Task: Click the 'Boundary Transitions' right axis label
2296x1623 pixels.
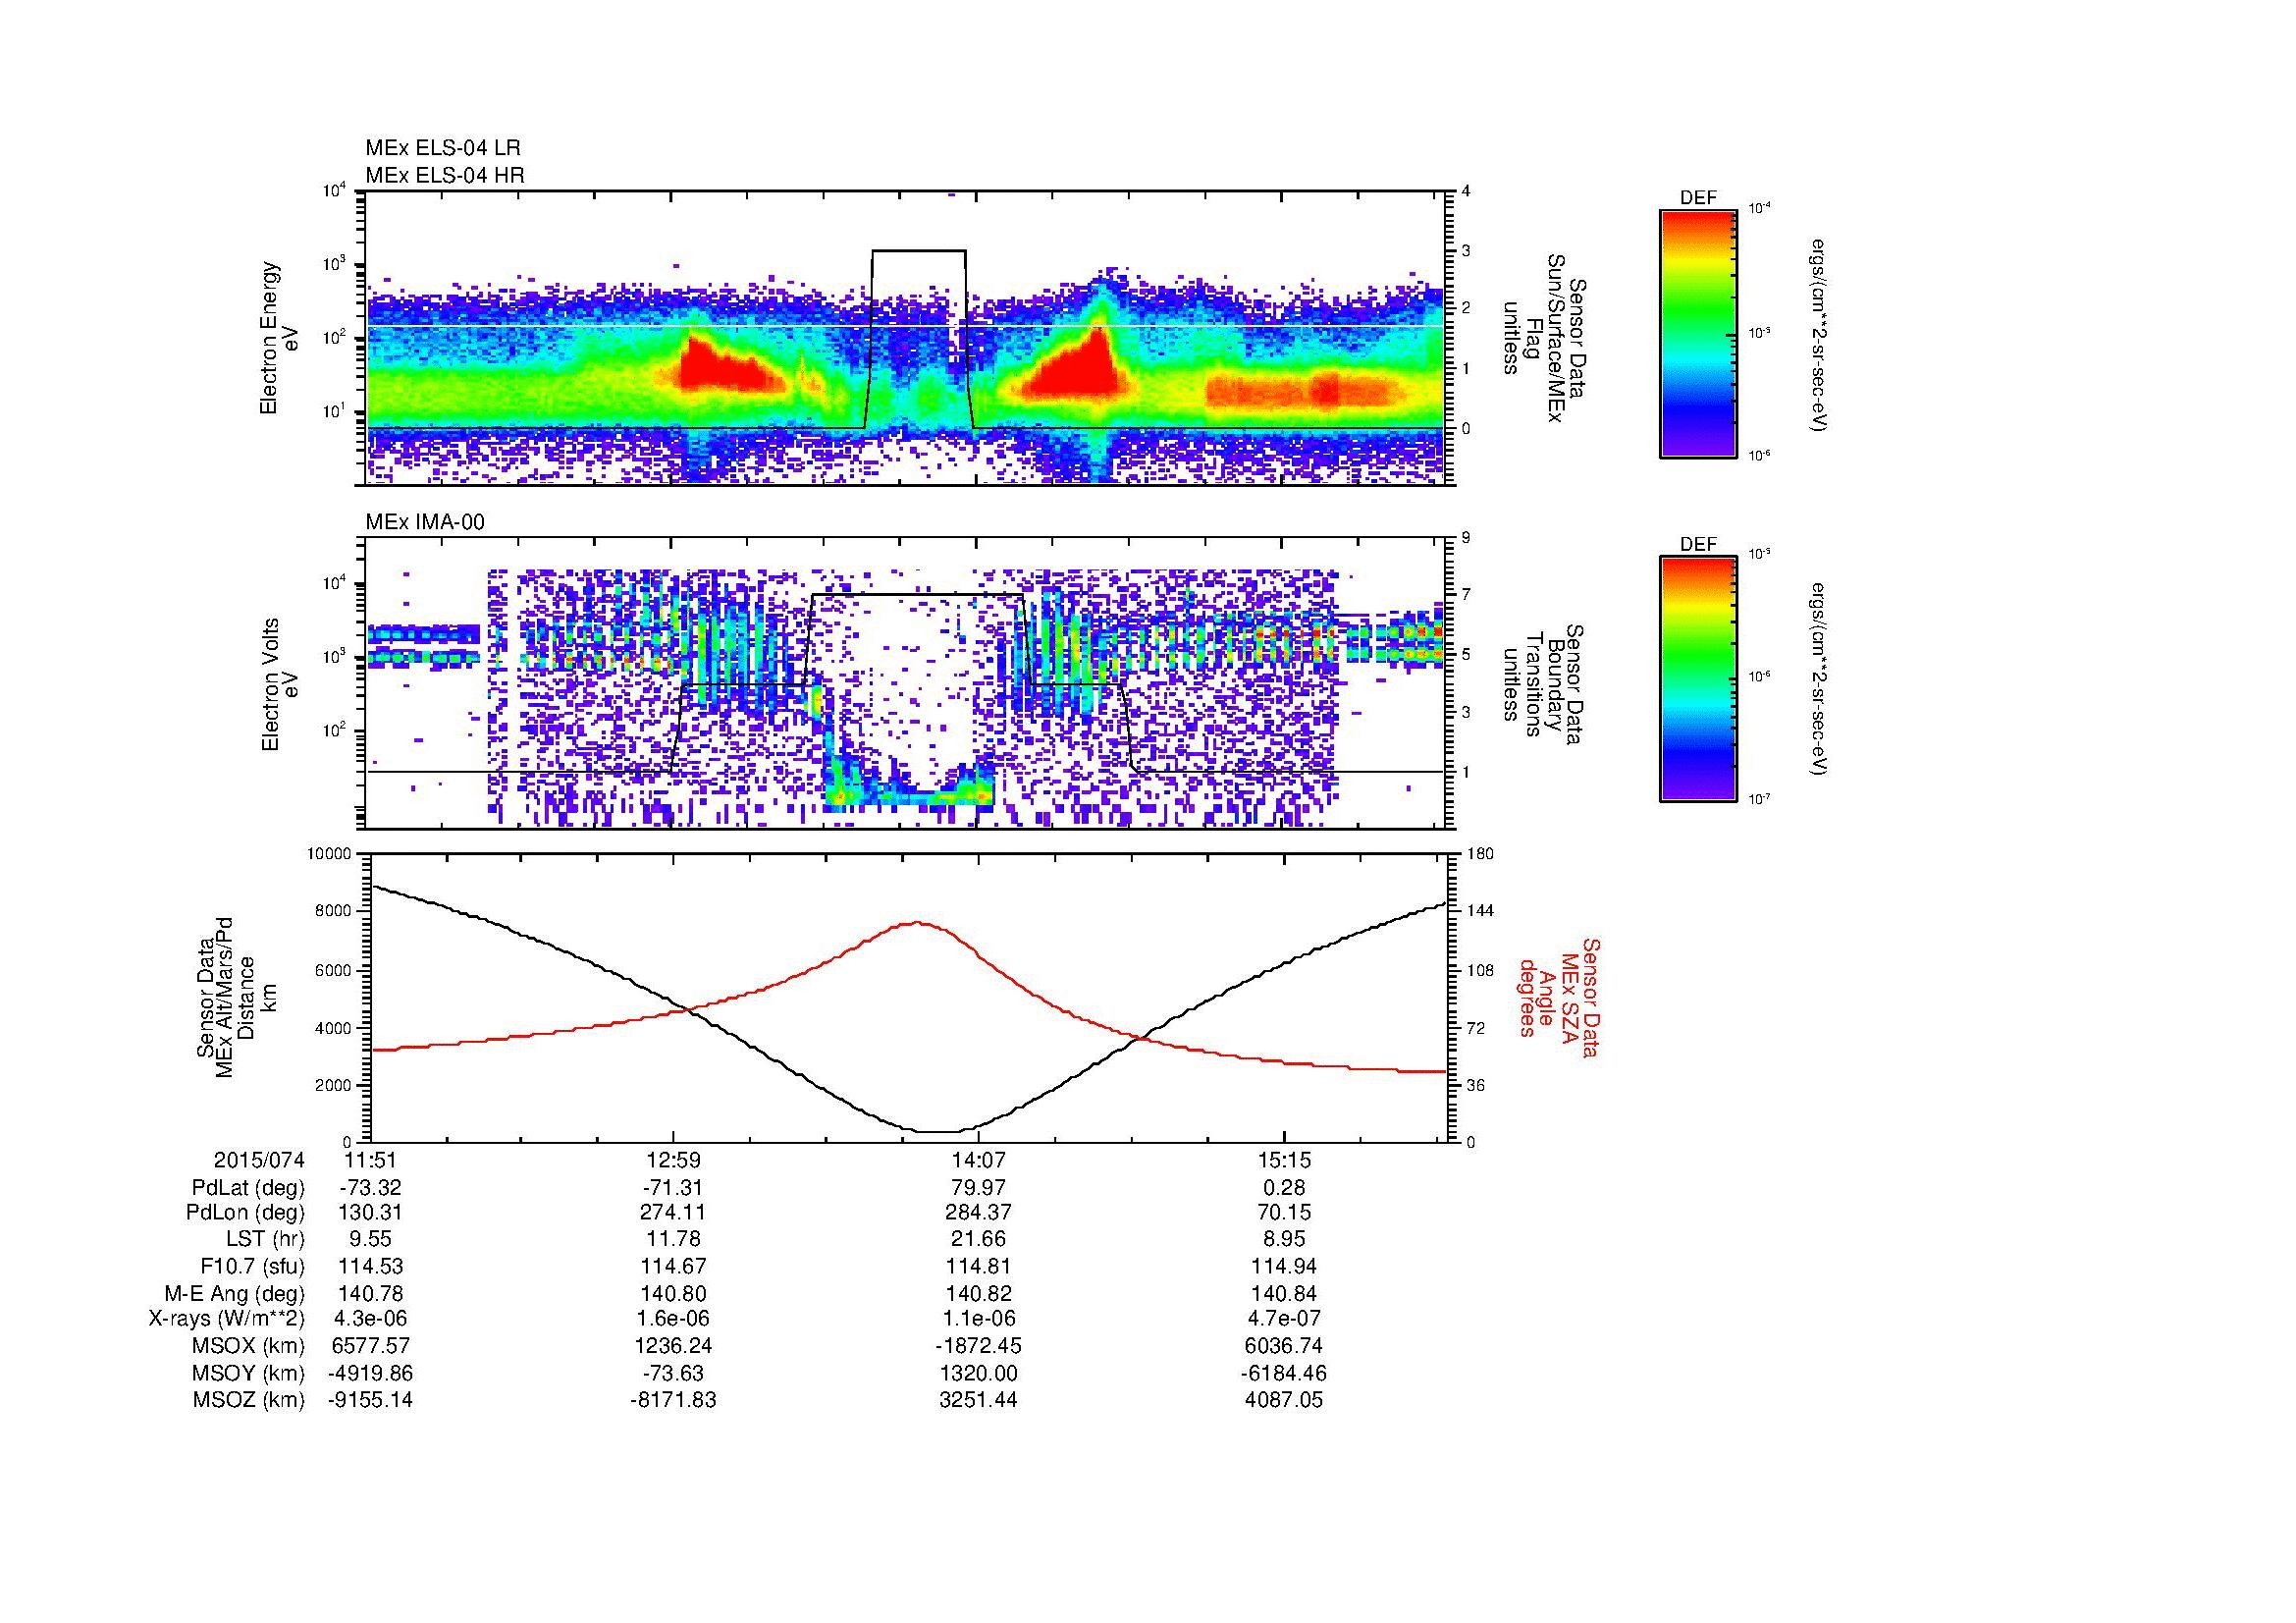Action: pos(1546,684)
